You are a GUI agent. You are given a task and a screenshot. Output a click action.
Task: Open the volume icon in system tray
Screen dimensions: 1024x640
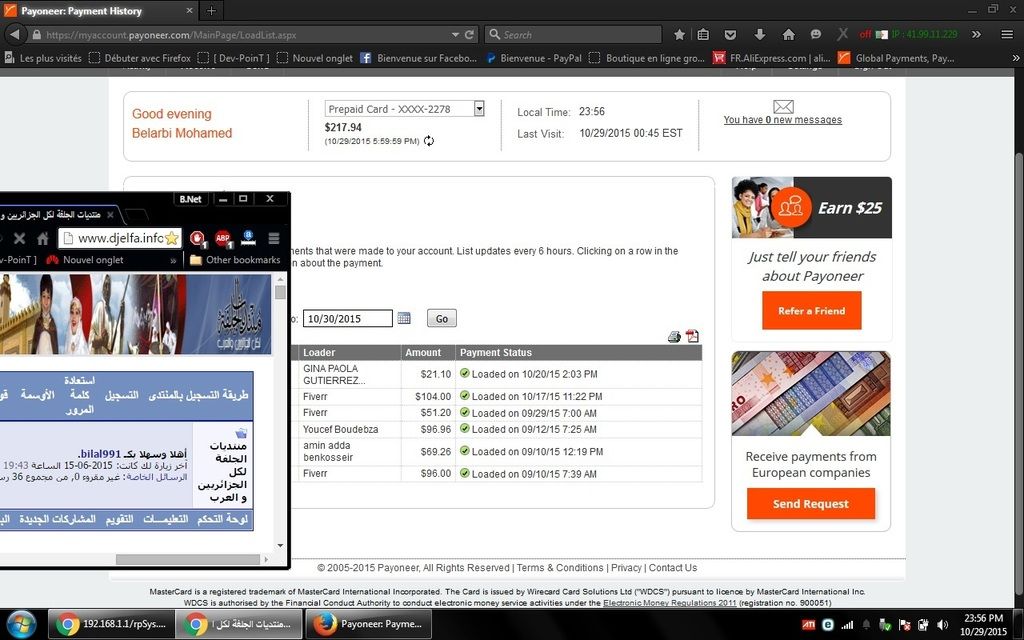point(942,625)
